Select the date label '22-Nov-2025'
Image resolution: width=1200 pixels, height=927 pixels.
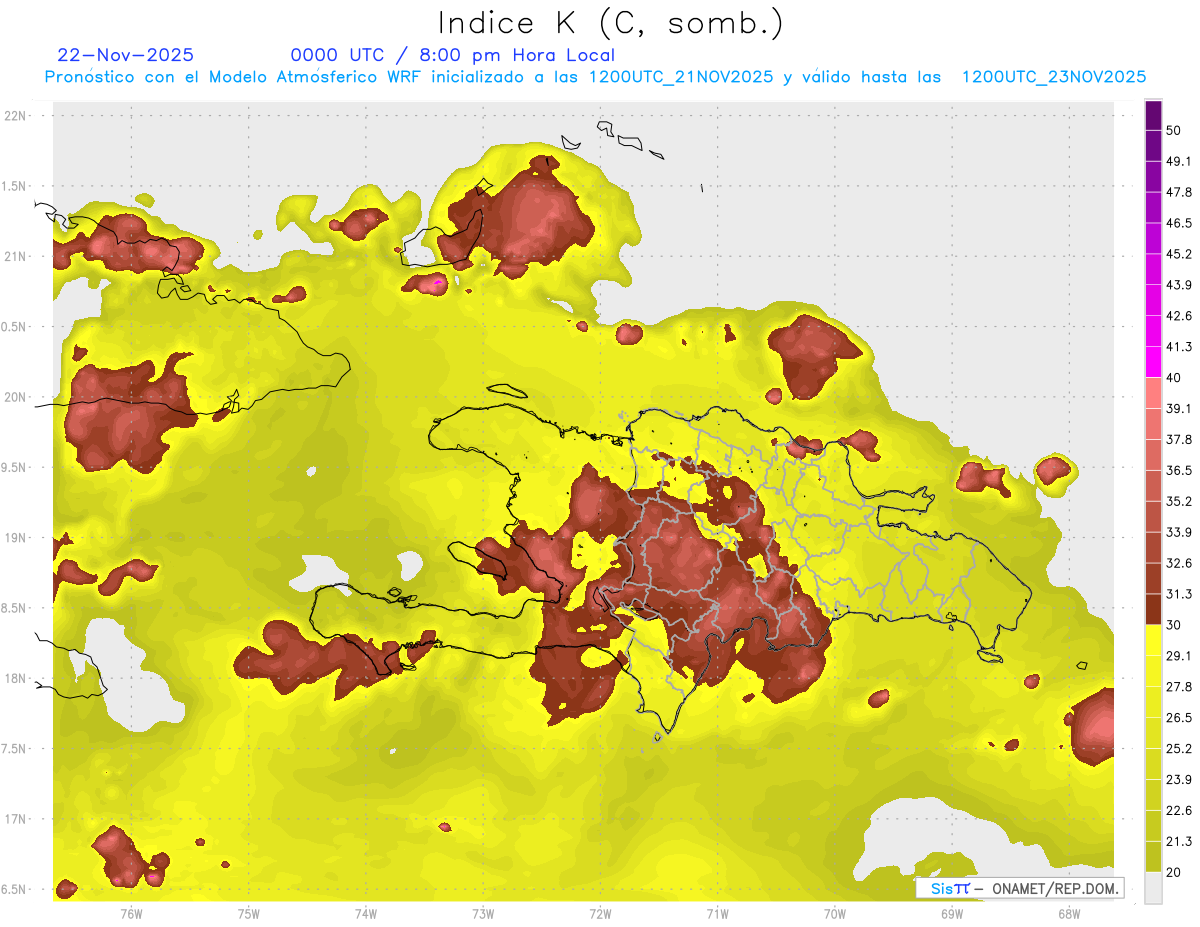click(126, 55)
